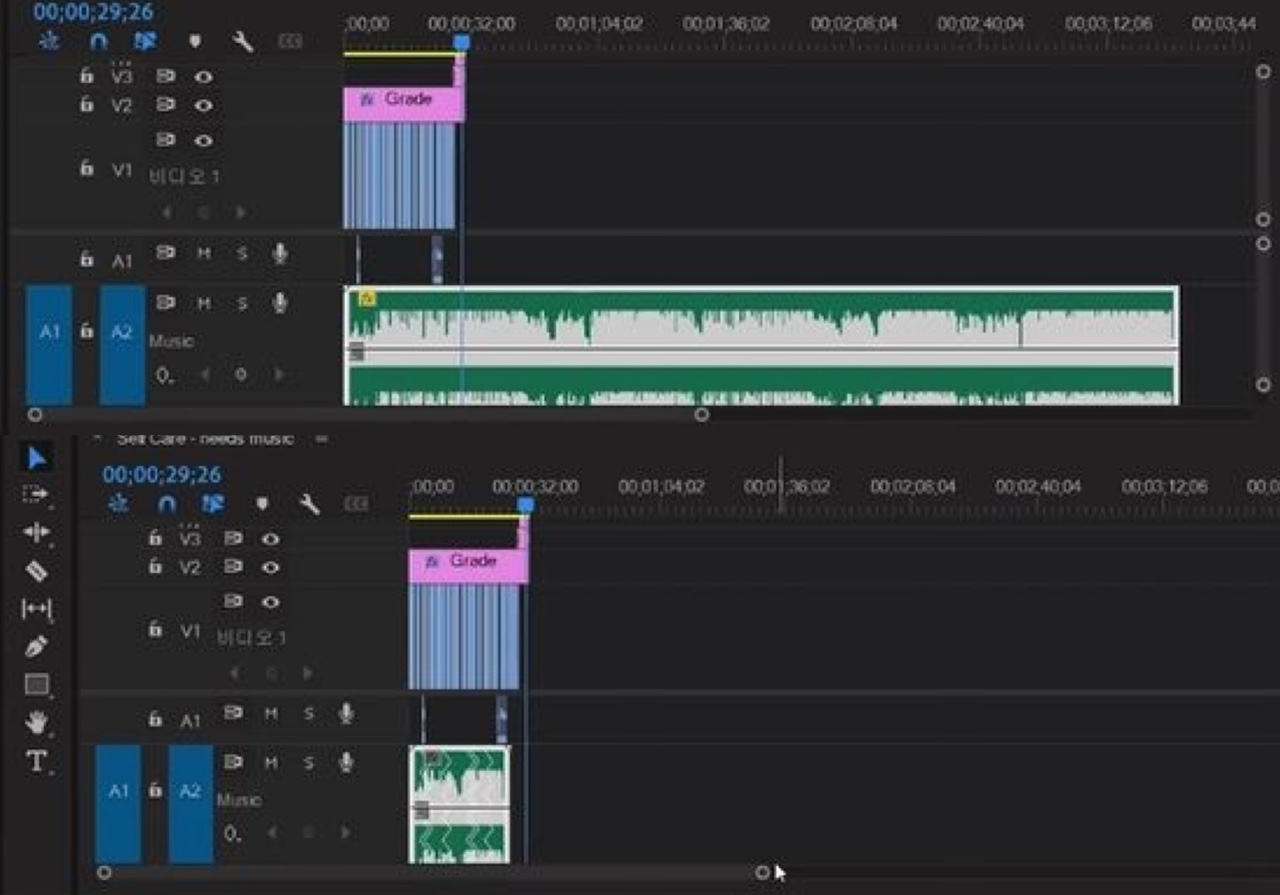The image size is (1280, 895).
Task: Select the Ripple Edit tool
Action: [36, 532]
